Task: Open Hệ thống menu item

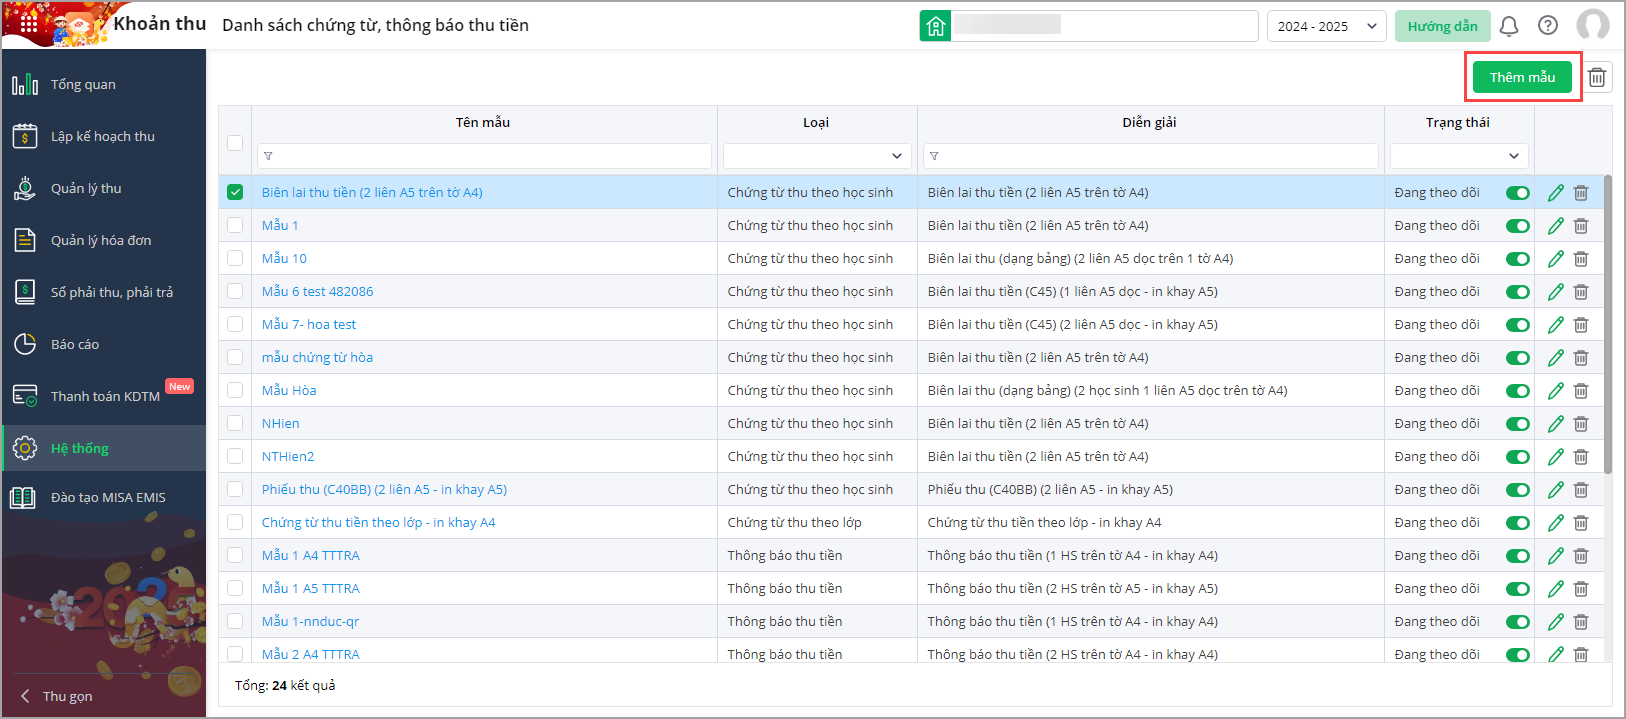Action: click(x=104, y=448)
